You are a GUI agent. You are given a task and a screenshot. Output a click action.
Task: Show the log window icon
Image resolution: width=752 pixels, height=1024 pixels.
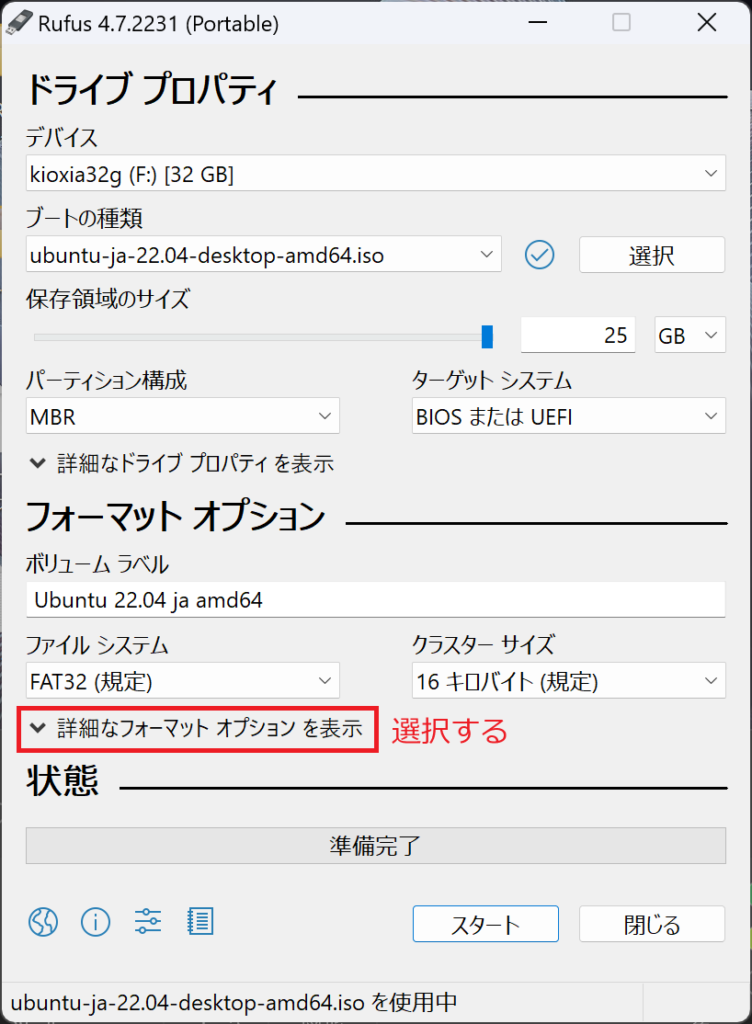coord(200,922)
